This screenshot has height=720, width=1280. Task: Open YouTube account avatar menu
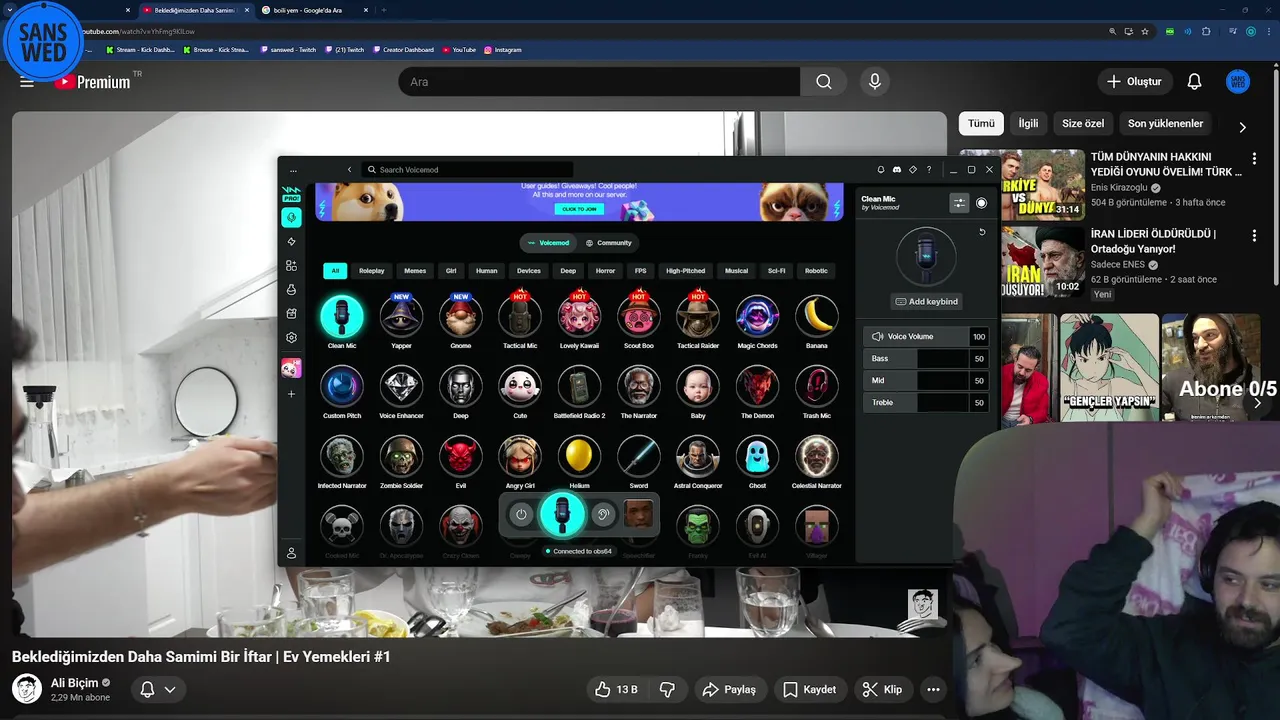1238,82
